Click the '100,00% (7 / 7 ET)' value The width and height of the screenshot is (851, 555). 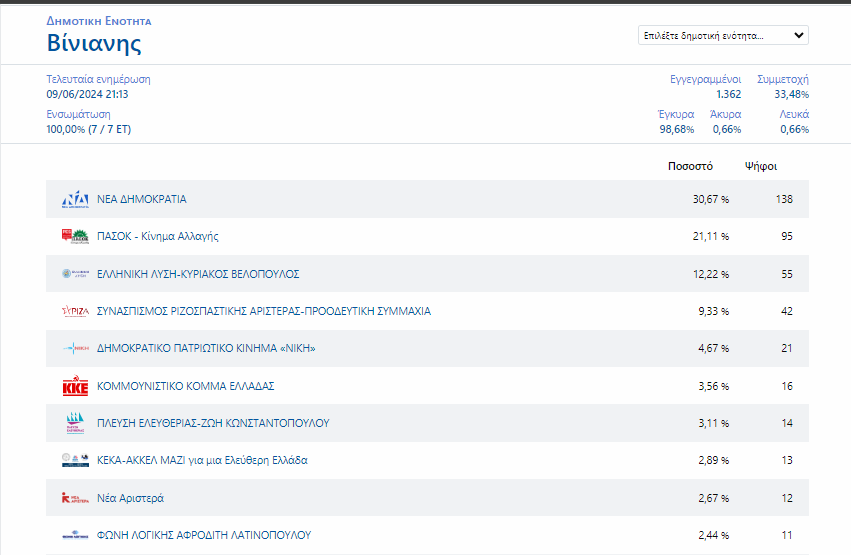pos(88,129)
